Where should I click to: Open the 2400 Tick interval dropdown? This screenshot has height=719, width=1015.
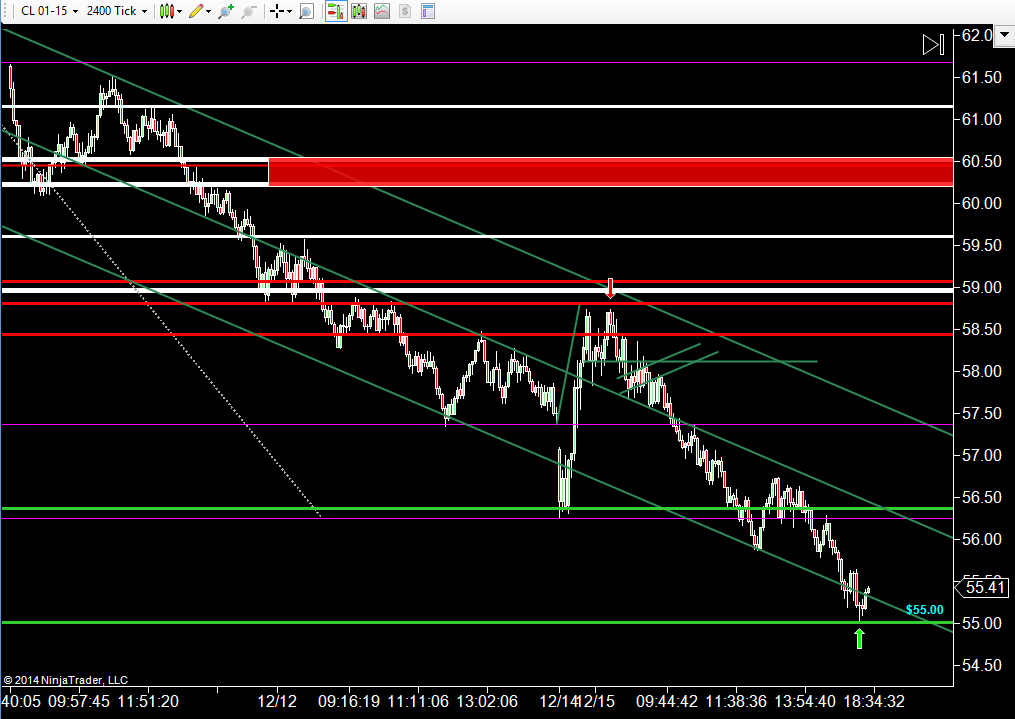click(117, 11)
